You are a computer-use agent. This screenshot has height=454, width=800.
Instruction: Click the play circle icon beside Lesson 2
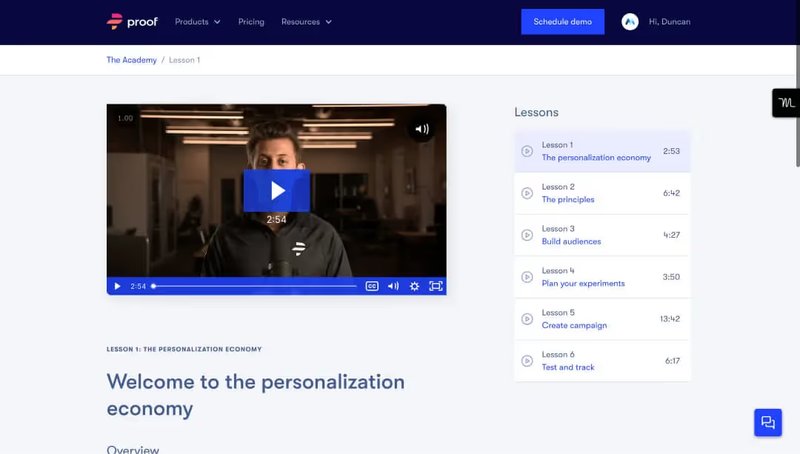coord(527,193)
